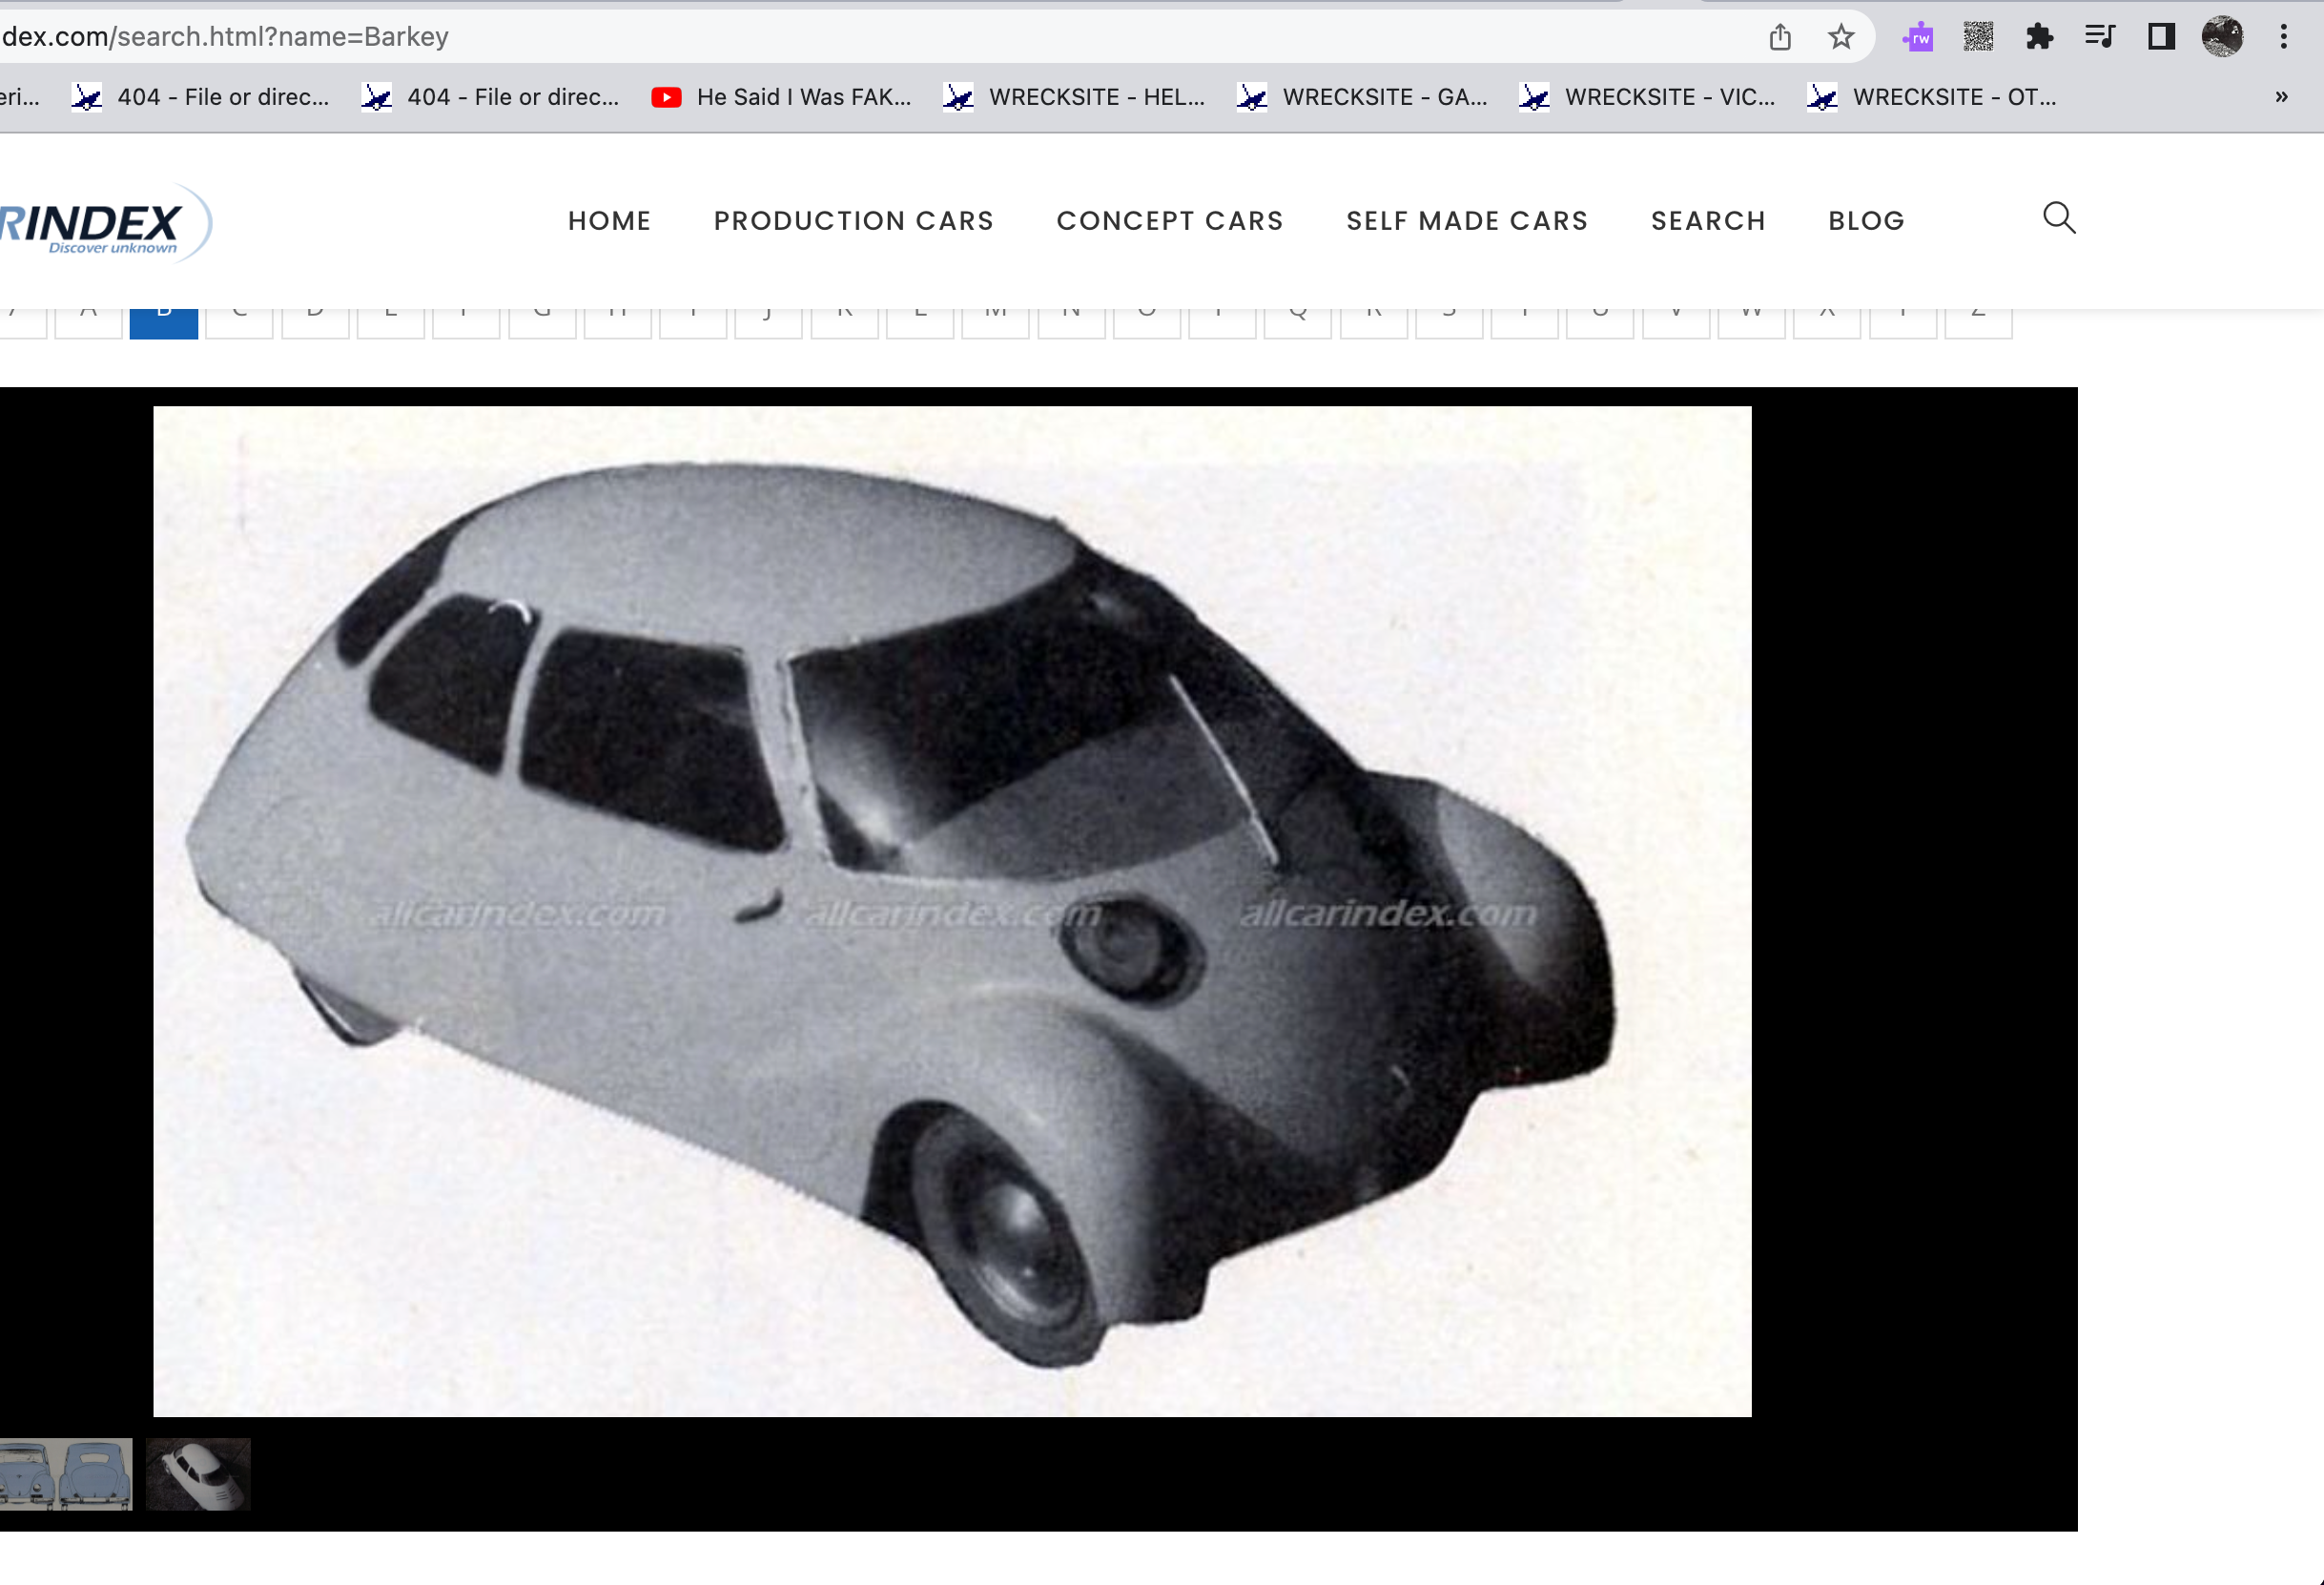
Task: Toggle the browser side panel icon
Action: pyautogui.click(x=2161, y=37)
